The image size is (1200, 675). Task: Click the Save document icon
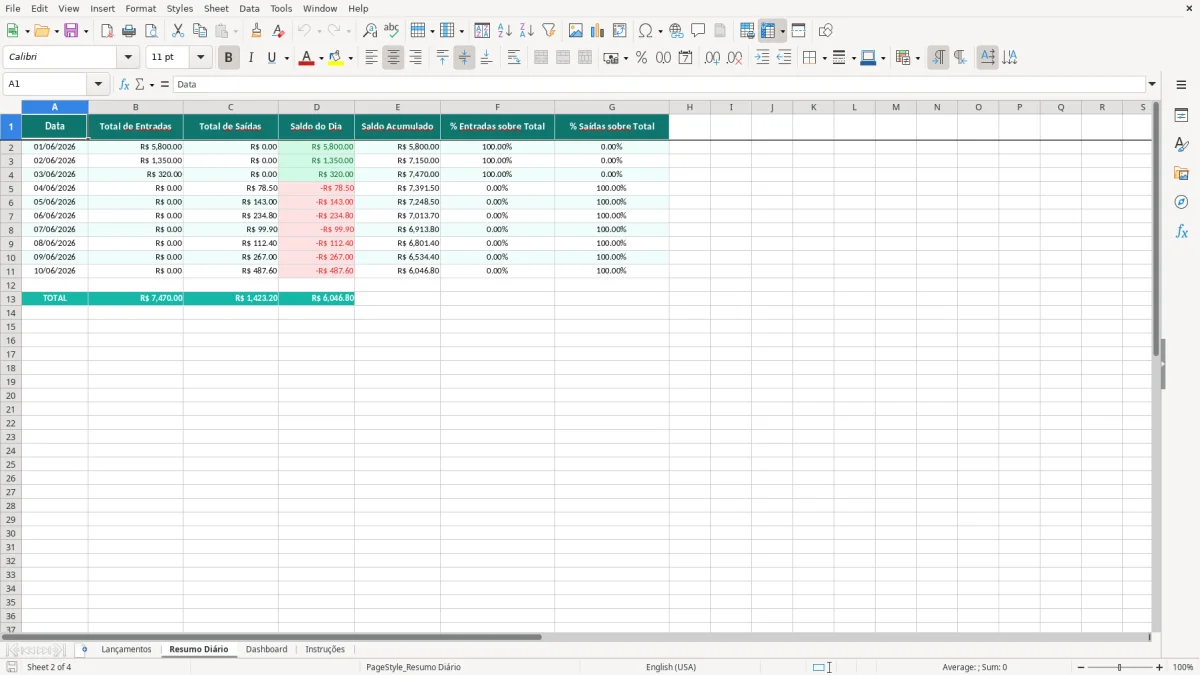[x=71, y=31]
